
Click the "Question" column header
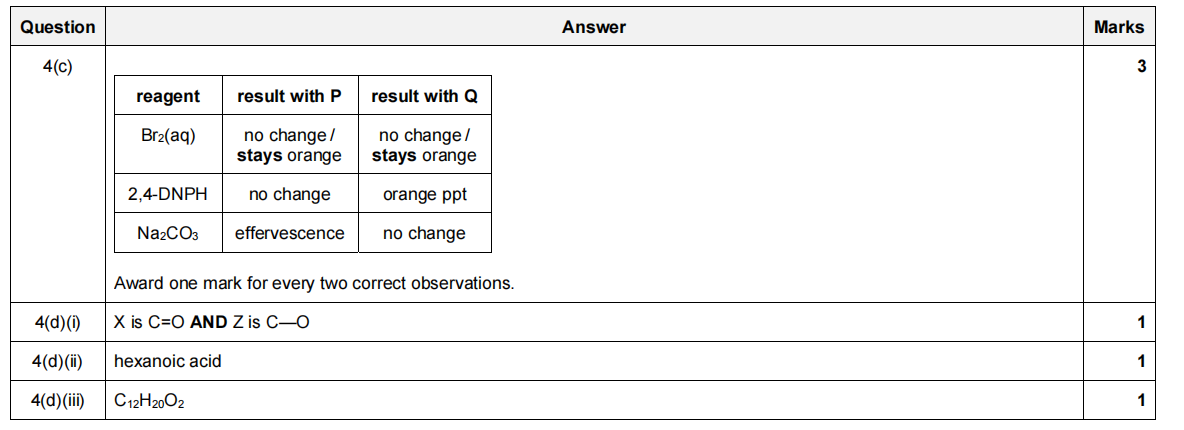(x=58, y=27)
